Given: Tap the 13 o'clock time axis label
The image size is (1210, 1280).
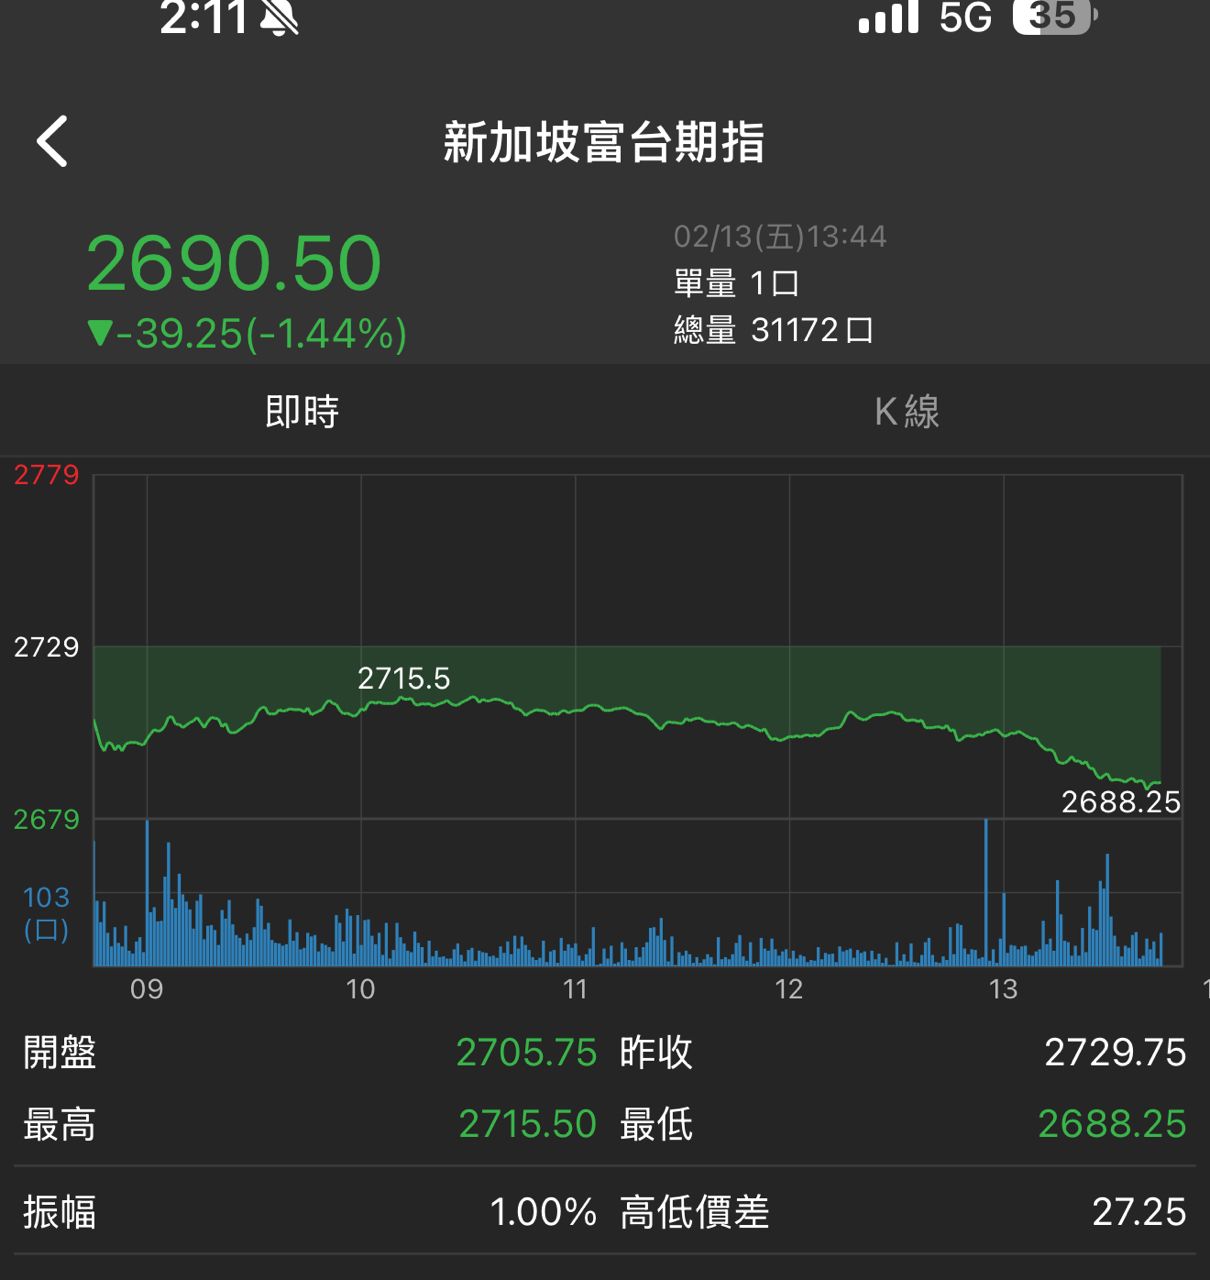Looking at the screenshot, I should pyautogui.click(x=1003, y=989).
